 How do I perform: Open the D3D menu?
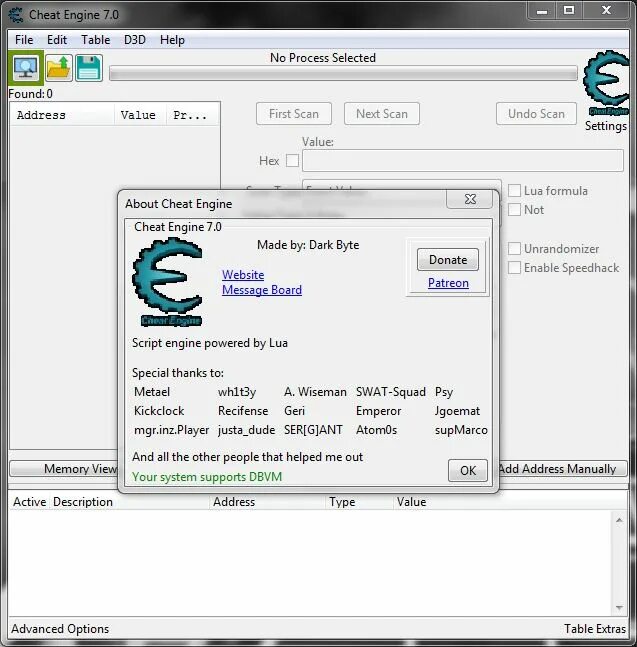pos(135,40)
